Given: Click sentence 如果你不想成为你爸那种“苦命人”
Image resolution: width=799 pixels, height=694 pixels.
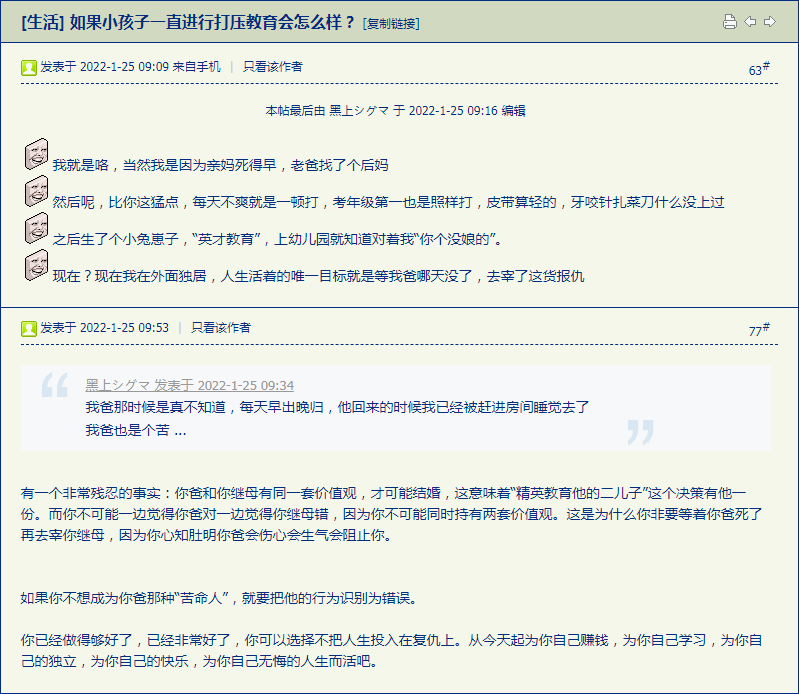Looking at the screenshot, I should [220, 598].
